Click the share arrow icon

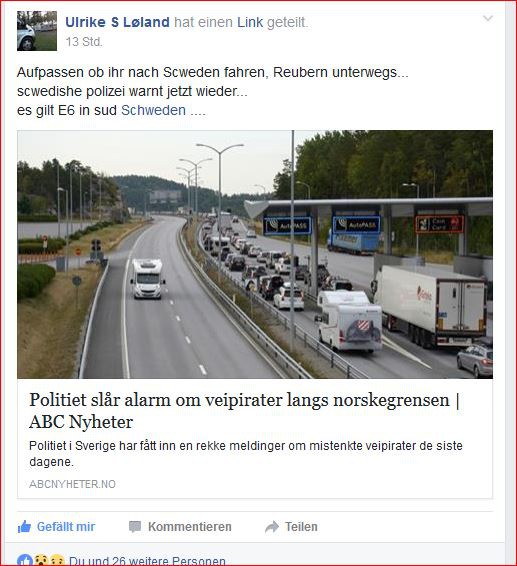272,527
